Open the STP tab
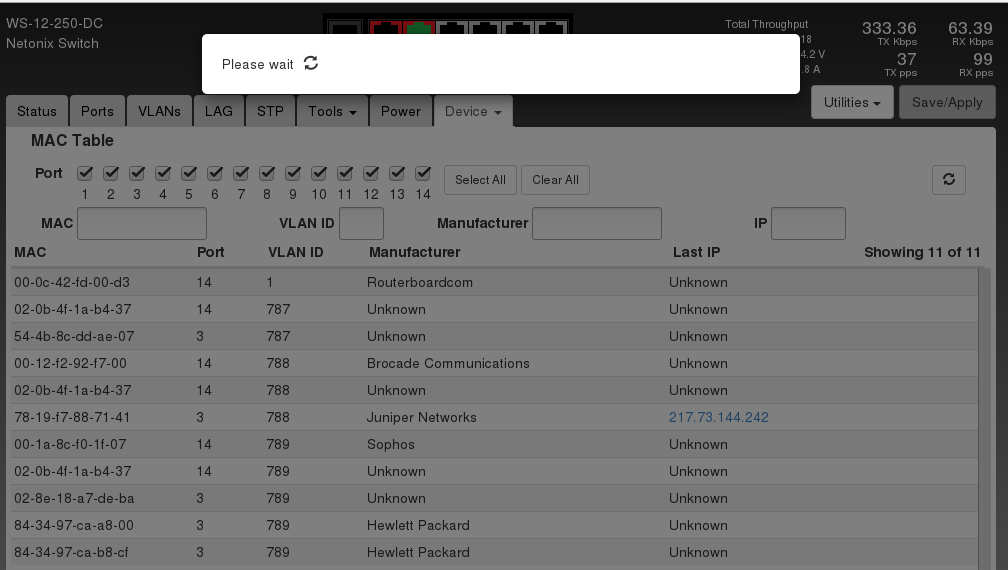This screenshot has width=1008, height=570. pyautogui.click(x=270, y=111)
